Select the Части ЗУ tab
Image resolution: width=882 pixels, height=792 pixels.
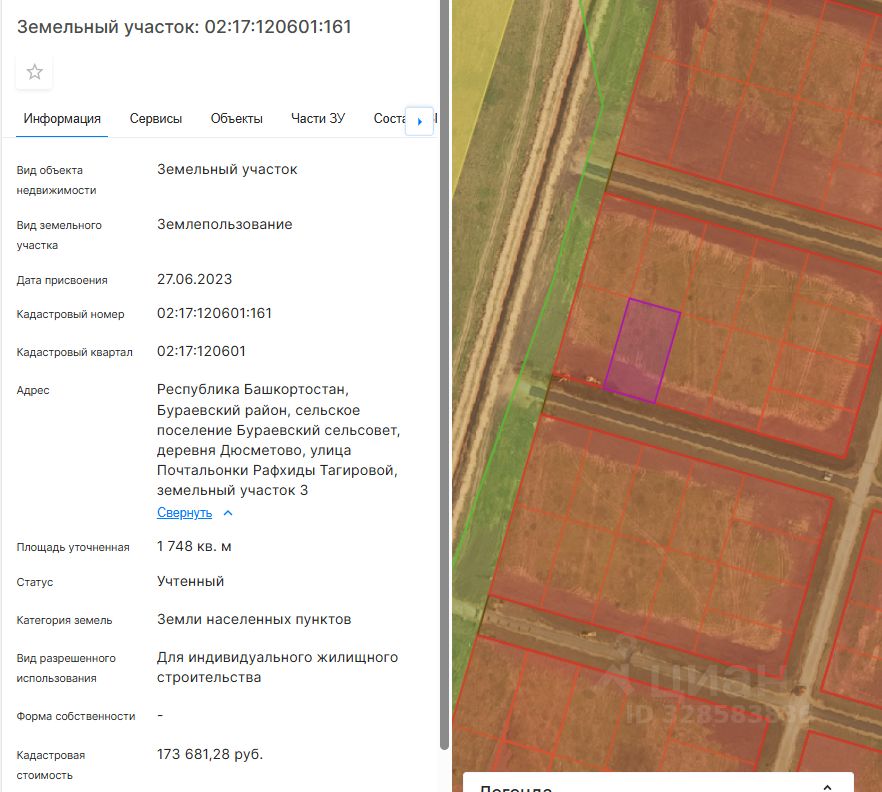point(318,119)
